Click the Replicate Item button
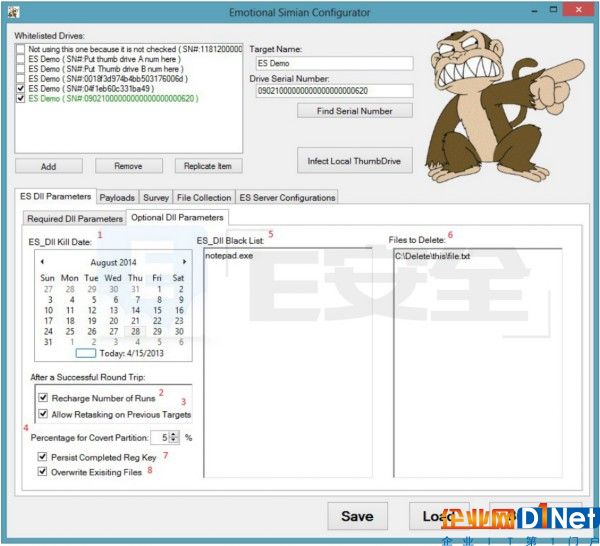The width and height of the screenshot is (600, 546). (x=208, y=166)
